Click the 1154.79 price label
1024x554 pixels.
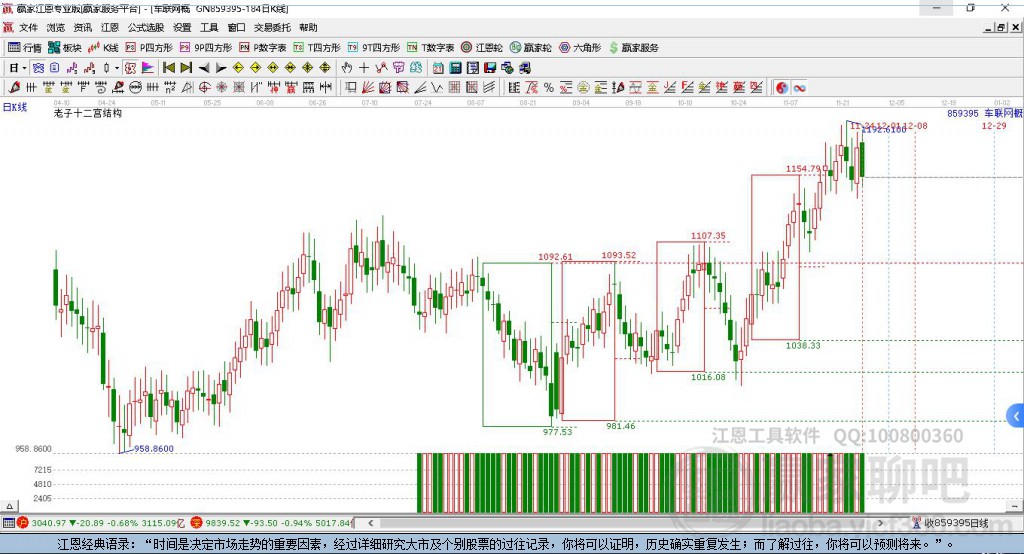[x=803, y=169]
